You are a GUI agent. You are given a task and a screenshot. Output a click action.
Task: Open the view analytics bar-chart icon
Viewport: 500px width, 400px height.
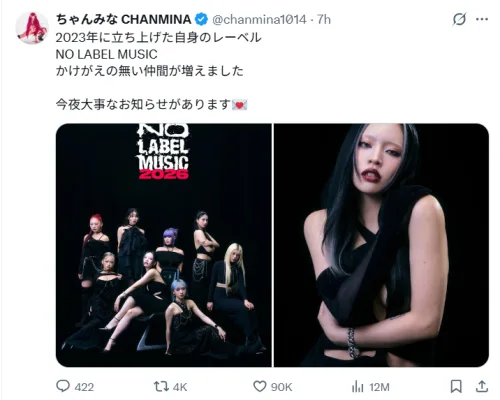click(358, 387)
